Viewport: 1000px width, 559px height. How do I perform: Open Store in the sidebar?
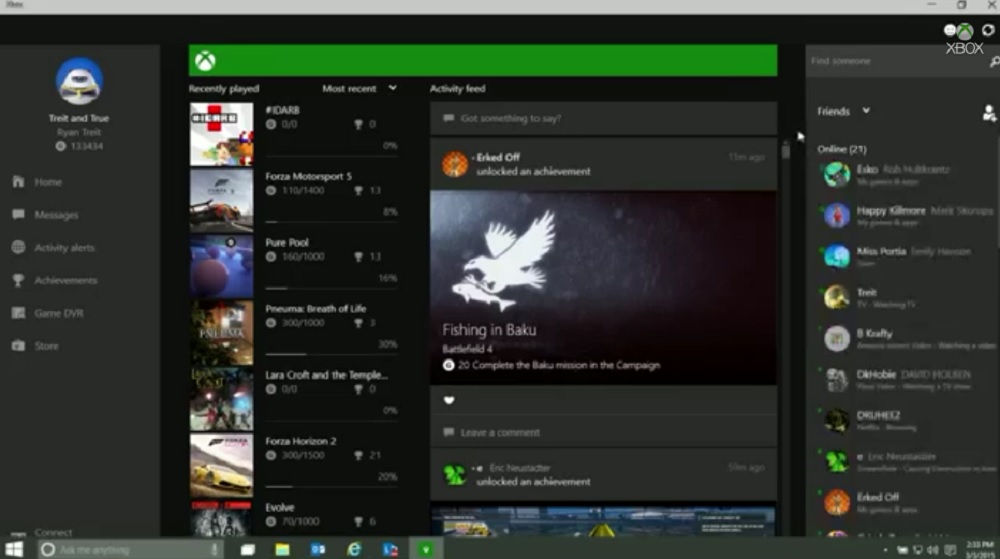click(47, 346)
